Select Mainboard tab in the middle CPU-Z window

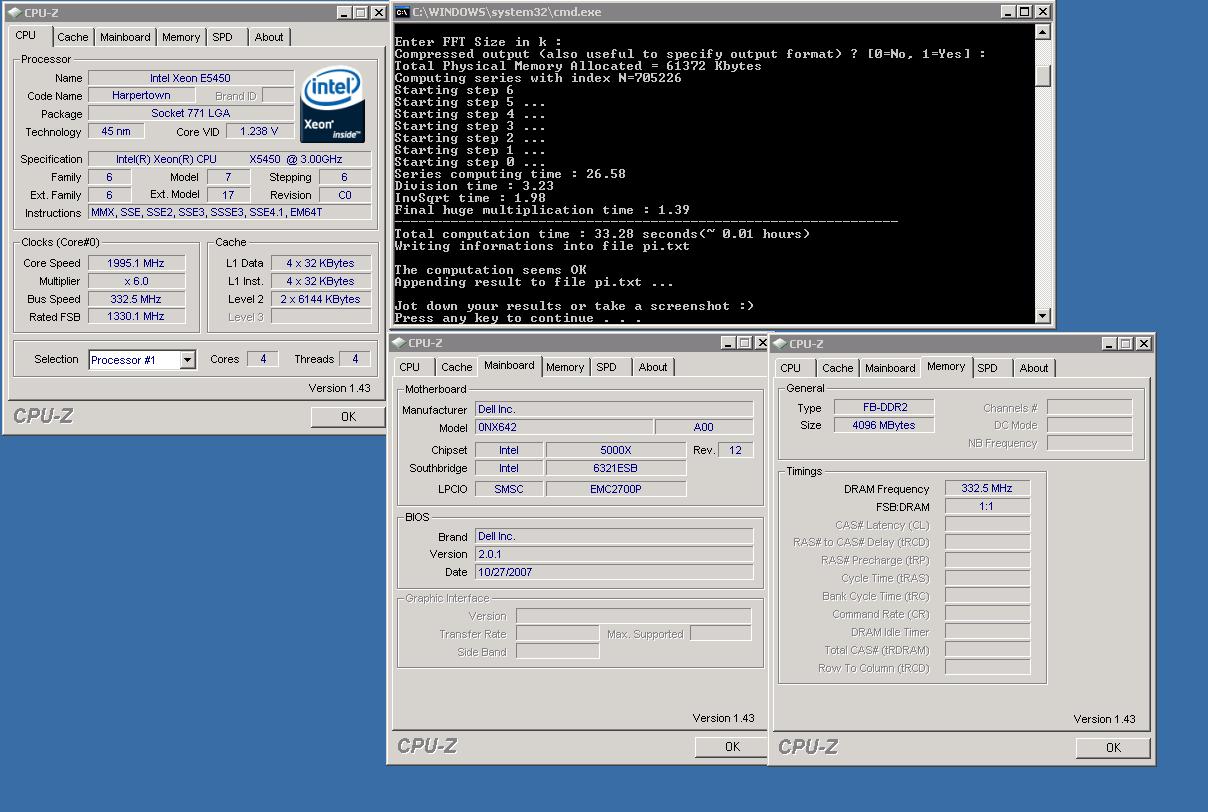click(x=510, y=365)
